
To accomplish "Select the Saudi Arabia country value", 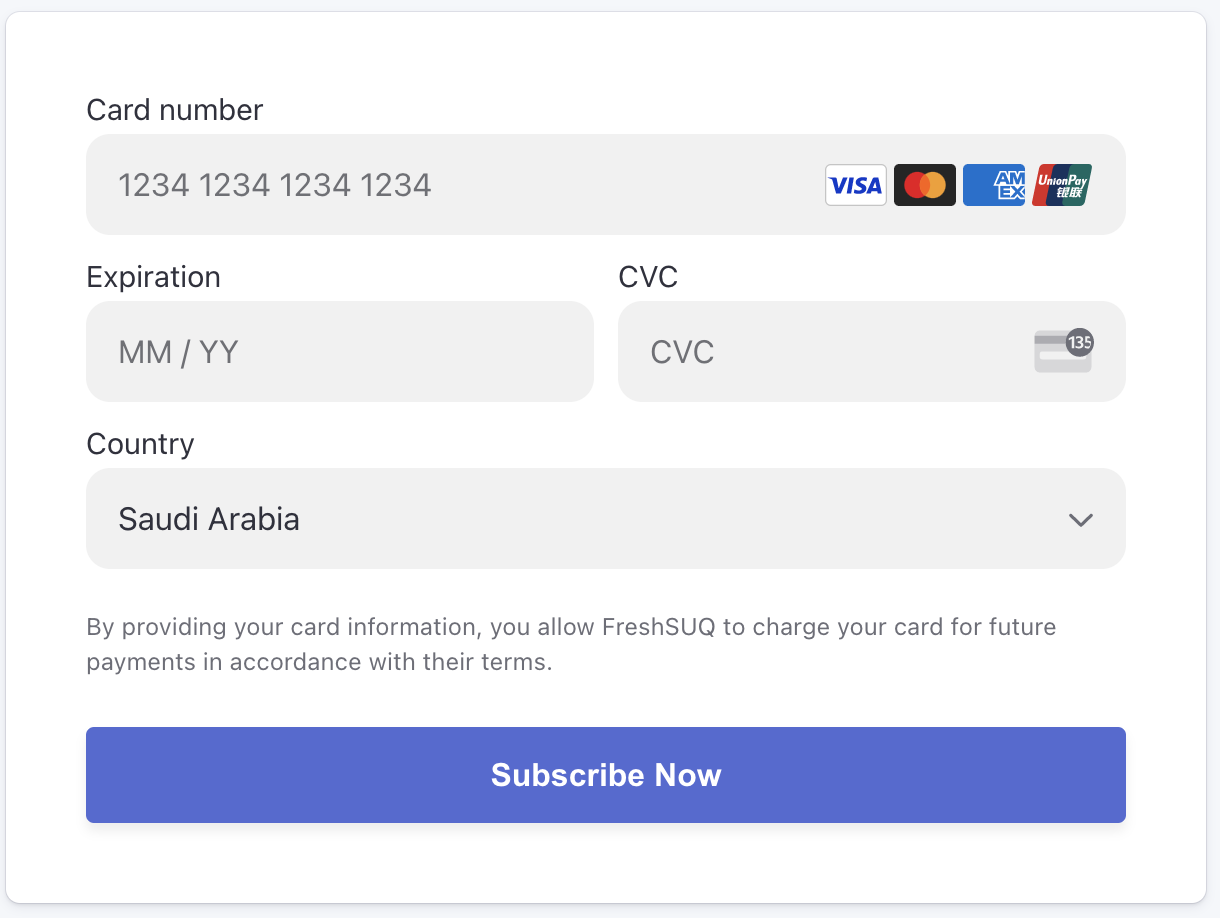I will (x=209, y=519).
